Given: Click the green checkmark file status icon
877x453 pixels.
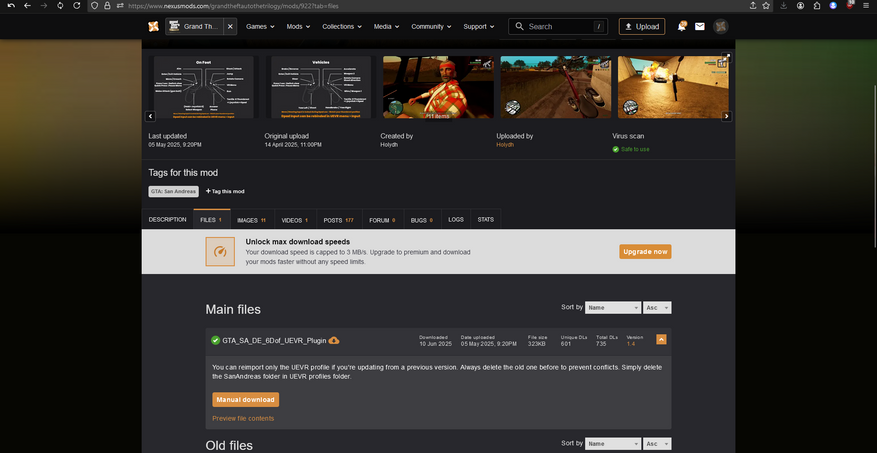Looking at the screenshot, I should point(215,341).
